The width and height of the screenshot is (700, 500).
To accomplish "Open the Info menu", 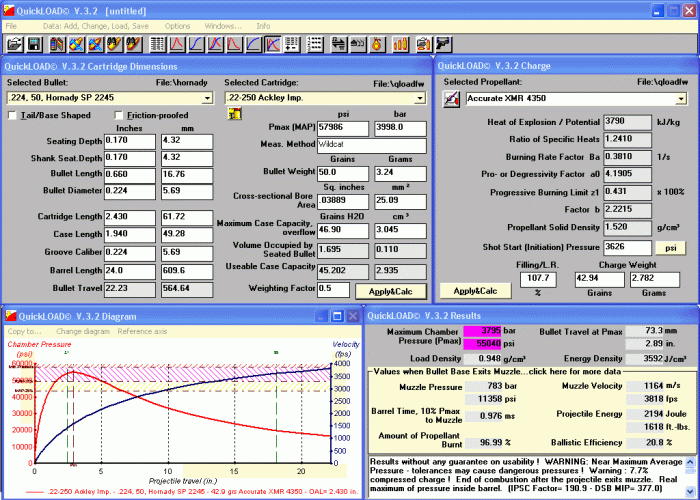I will pos(263,26).
